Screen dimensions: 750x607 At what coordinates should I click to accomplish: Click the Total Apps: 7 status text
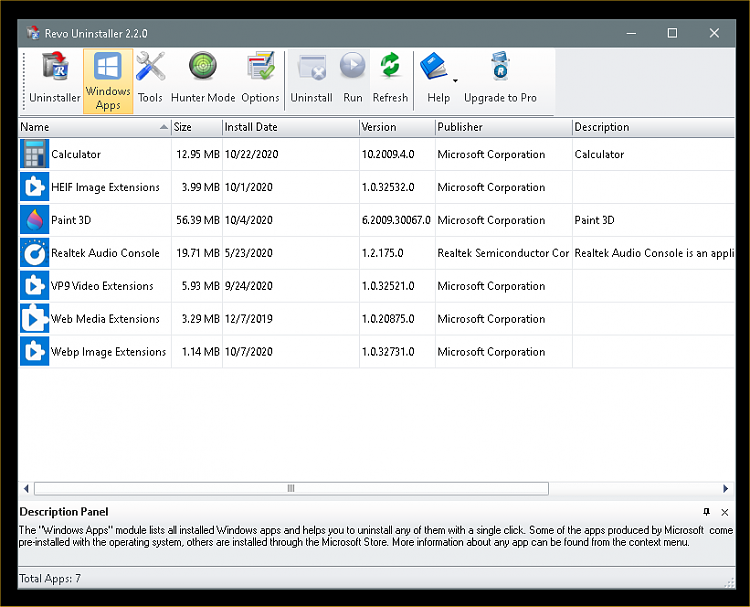click(x=50, y=579)
